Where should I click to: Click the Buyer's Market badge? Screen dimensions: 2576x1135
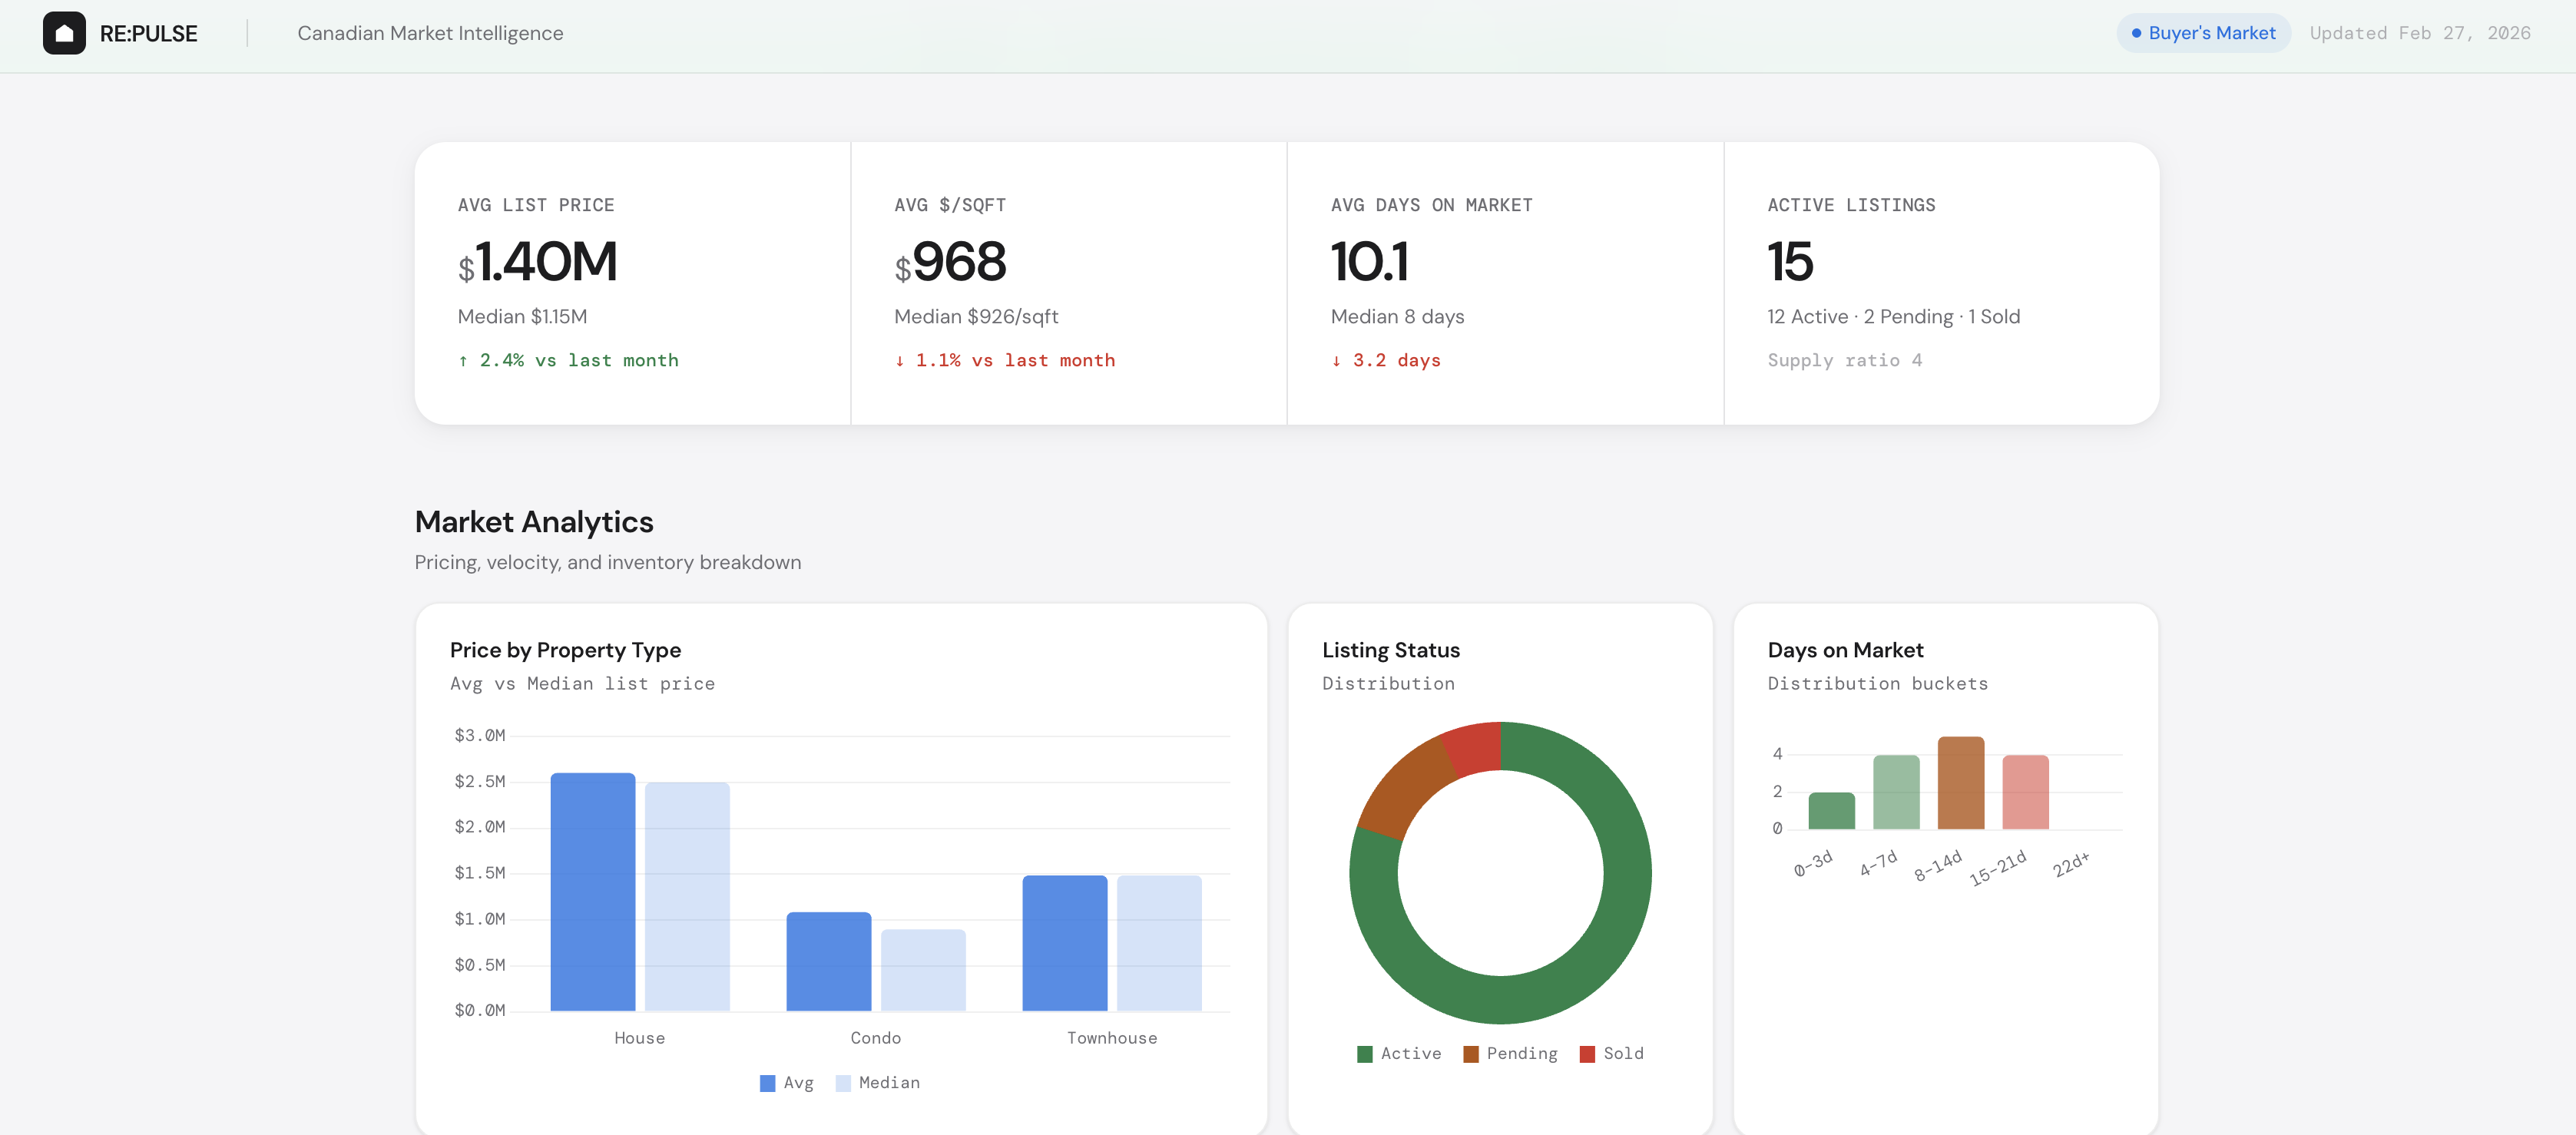pos(2203,33)
